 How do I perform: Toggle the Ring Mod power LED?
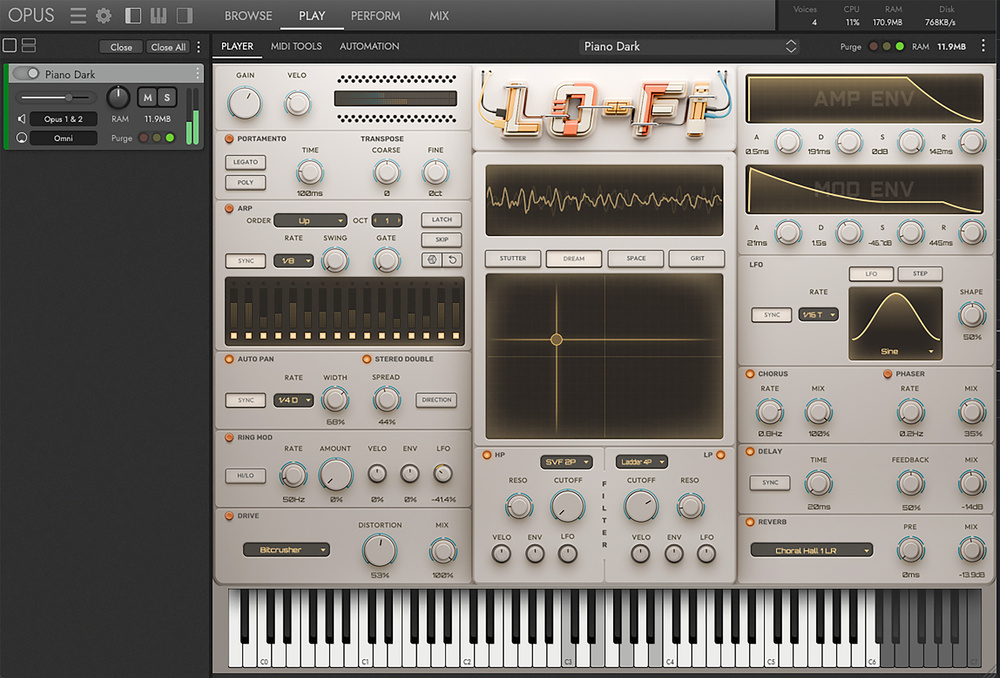[229, 438]
